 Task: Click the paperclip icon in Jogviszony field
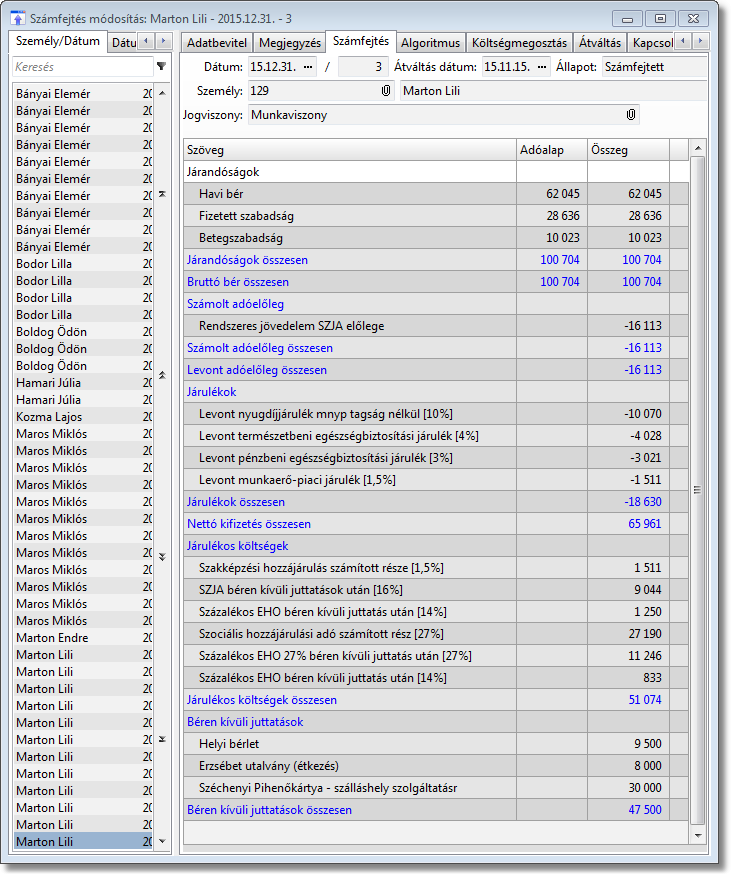(x=631, y=115)
